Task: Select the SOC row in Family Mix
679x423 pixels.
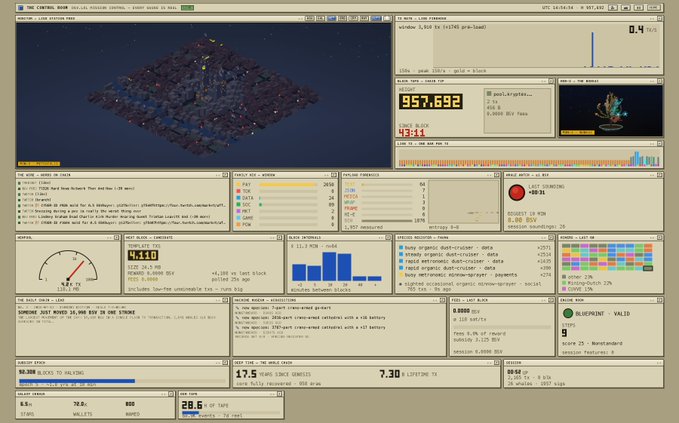Action: tap(285, 204)
